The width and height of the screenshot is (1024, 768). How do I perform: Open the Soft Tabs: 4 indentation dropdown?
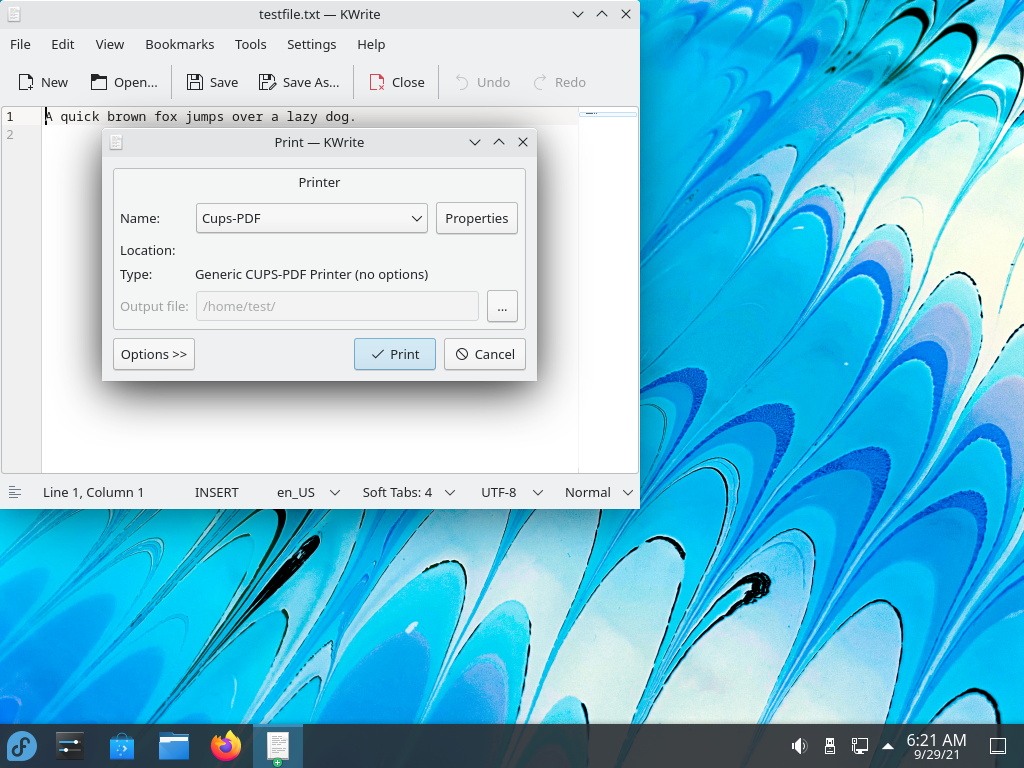point(409,492)
